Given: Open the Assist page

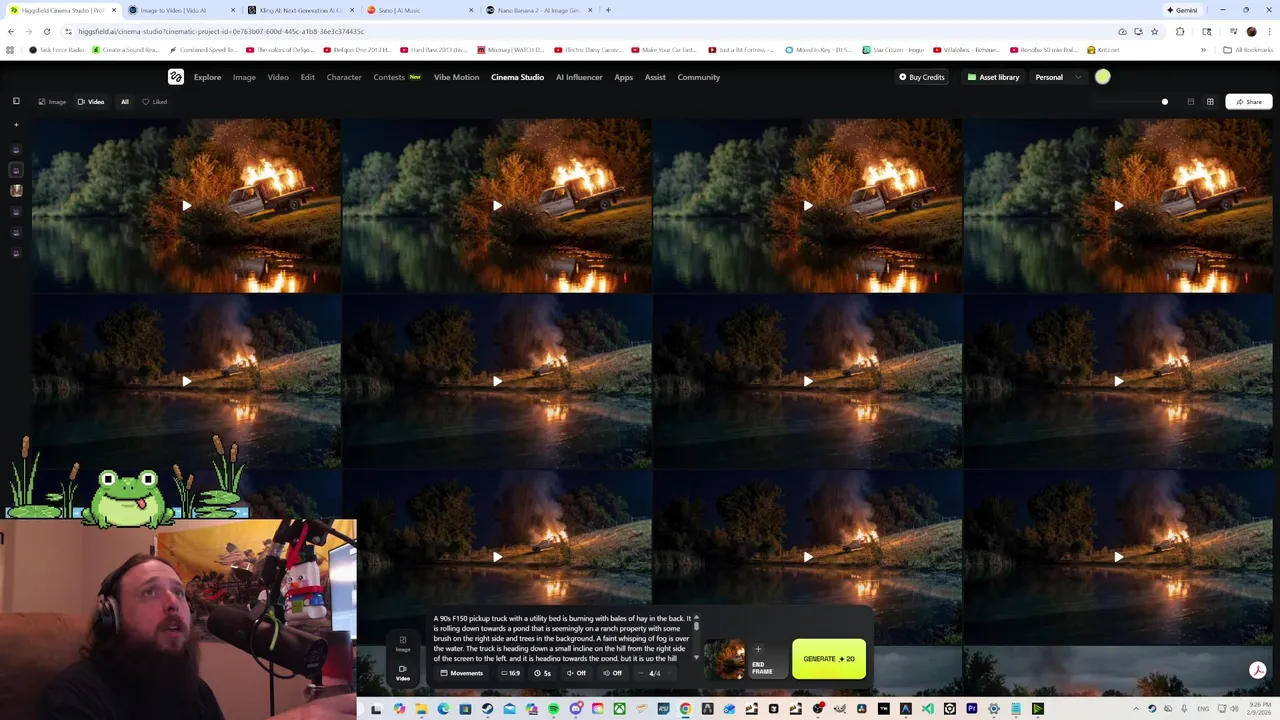Looking at the screenshot, I should pyautogui.click(x=655, y=77).
